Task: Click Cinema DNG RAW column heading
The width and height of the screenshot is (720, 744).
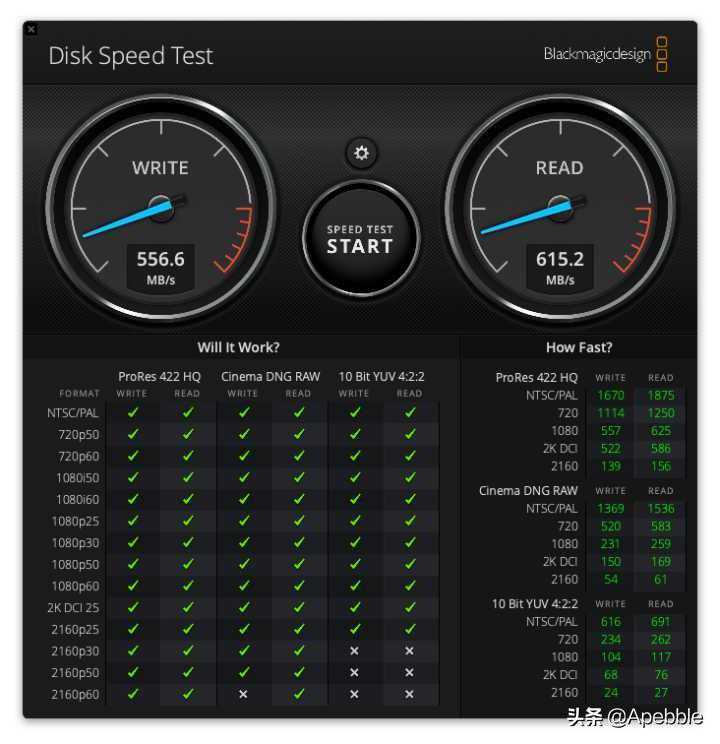Action: point(271,377)
